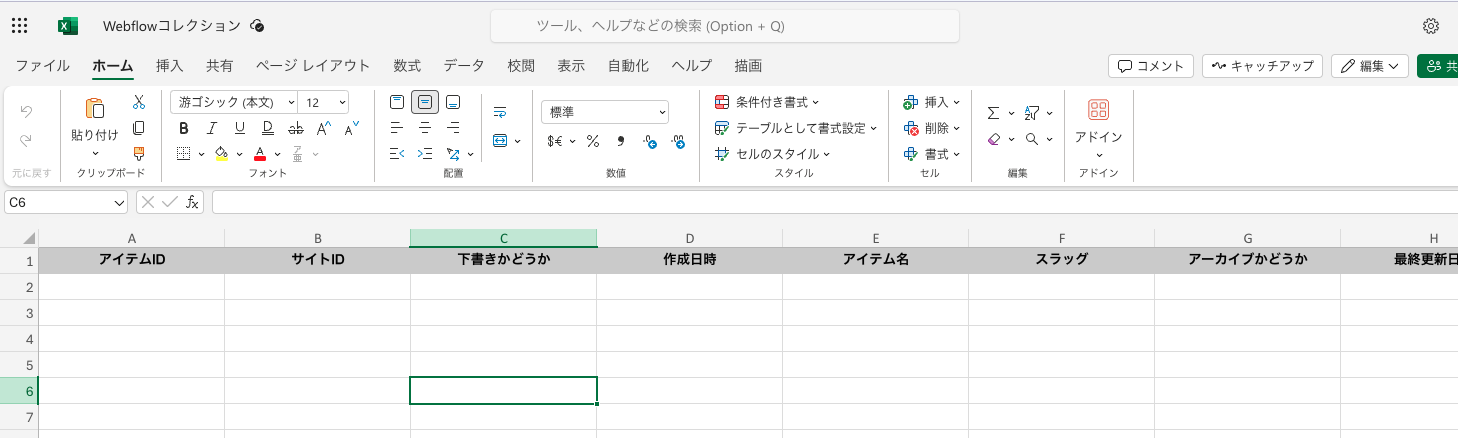1458x438 pixels.
Task: Click the Copy icon in clipboard group
Action: 139,128
